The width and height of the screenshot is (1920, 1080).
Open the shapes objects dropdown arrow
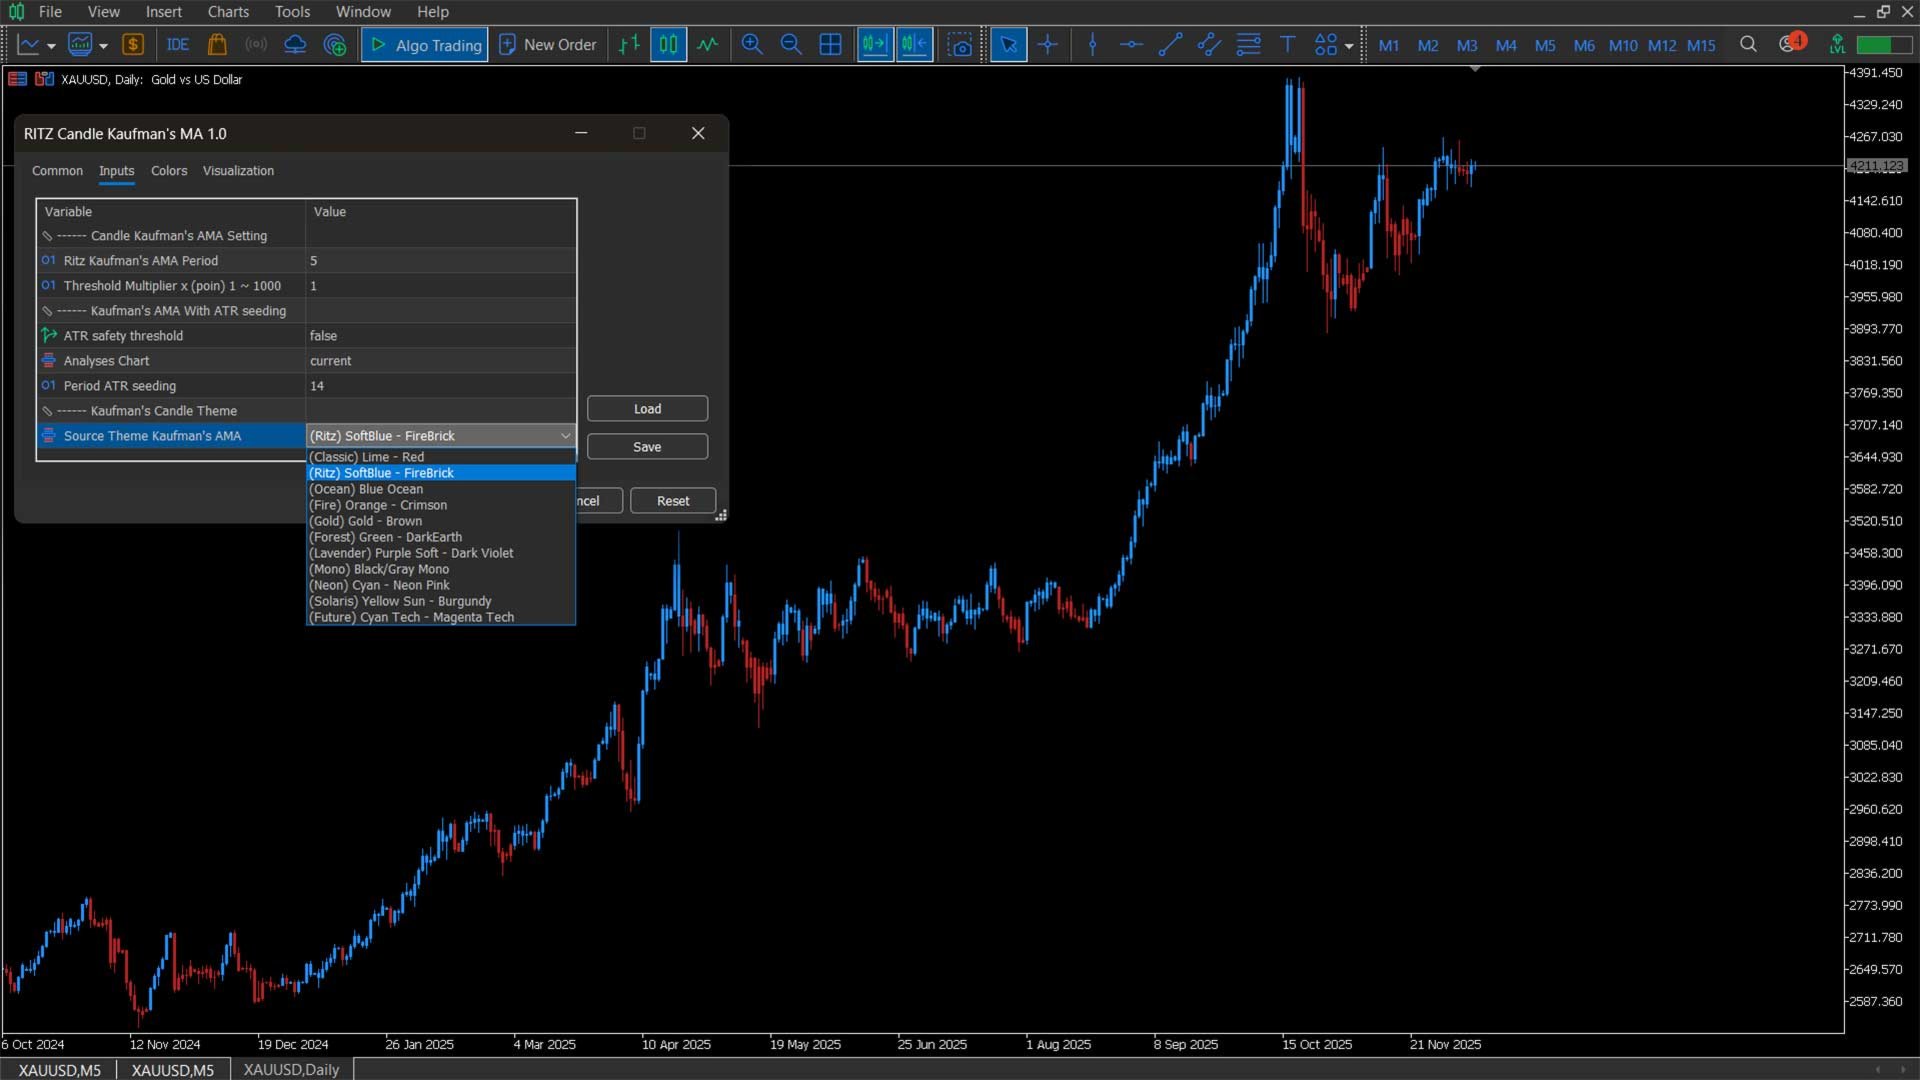(x=1349, y=46)
